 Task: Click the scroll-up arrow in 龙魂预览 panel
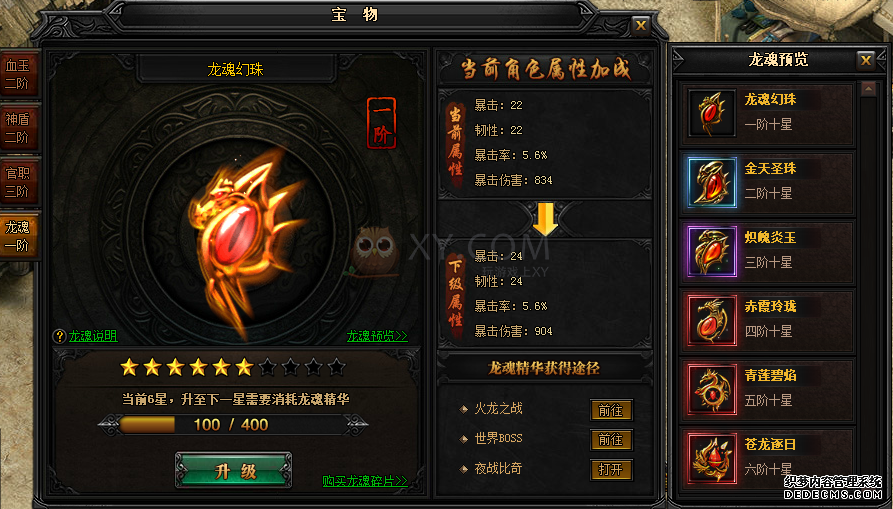868,89
